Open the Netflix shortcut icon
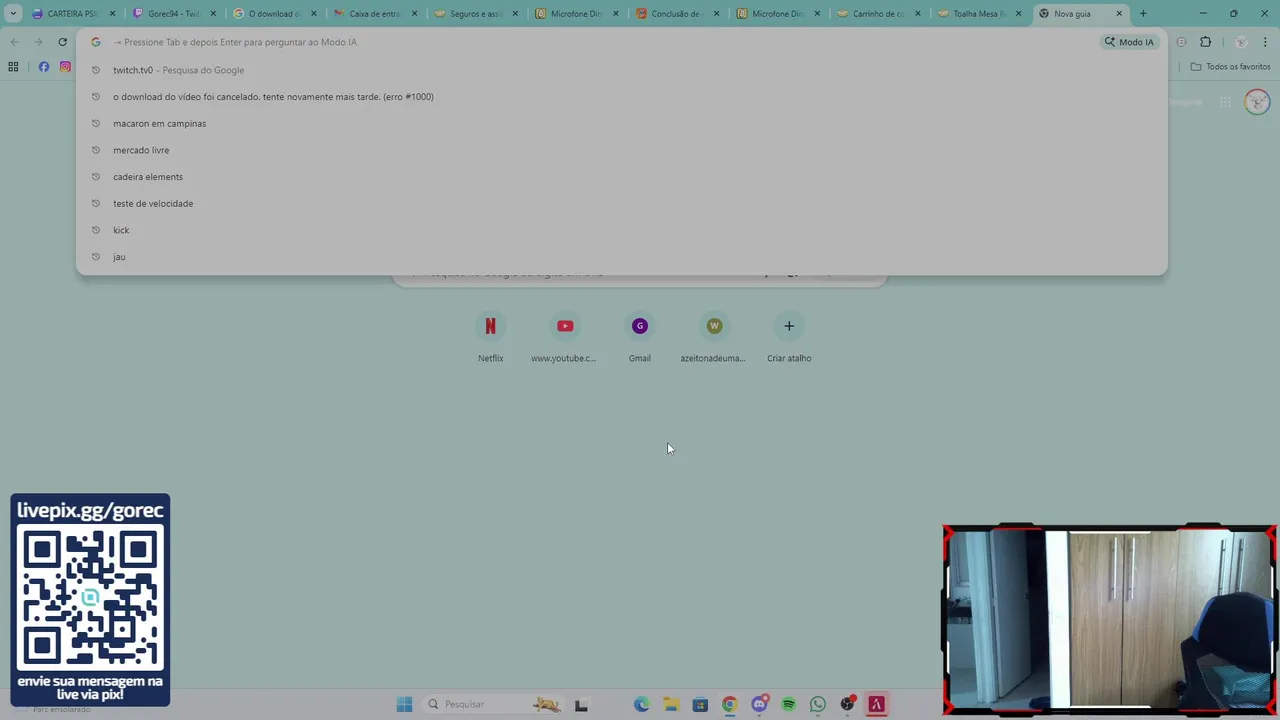This screenshot has width=1280, height=720. pos(490,326)
